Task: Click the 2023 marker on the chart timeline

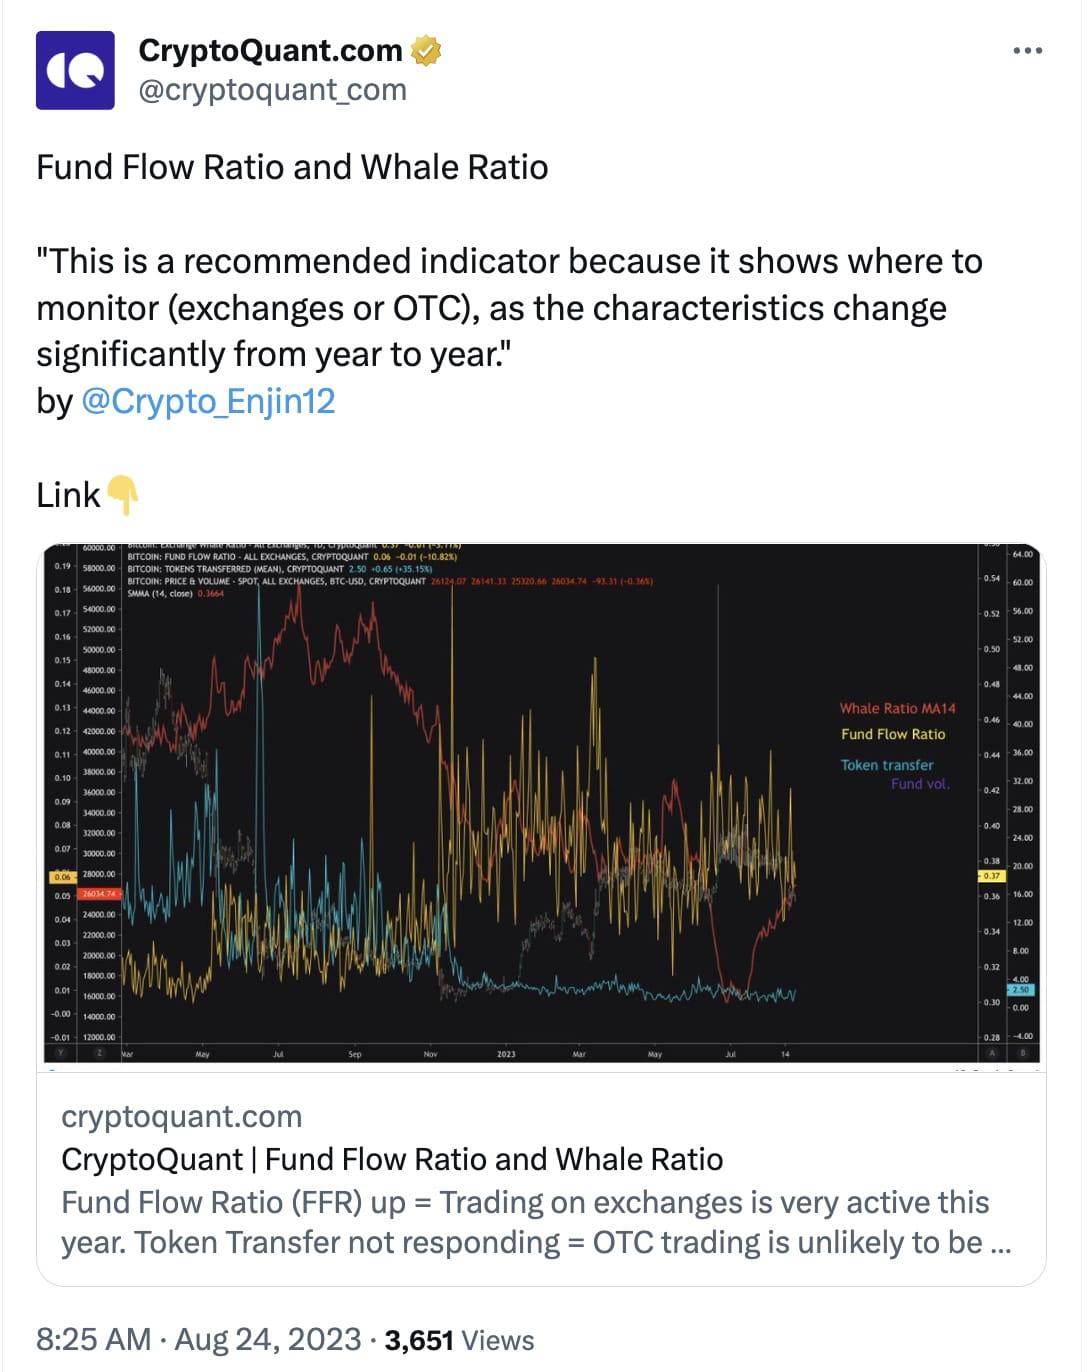Action: (506, 1054)
